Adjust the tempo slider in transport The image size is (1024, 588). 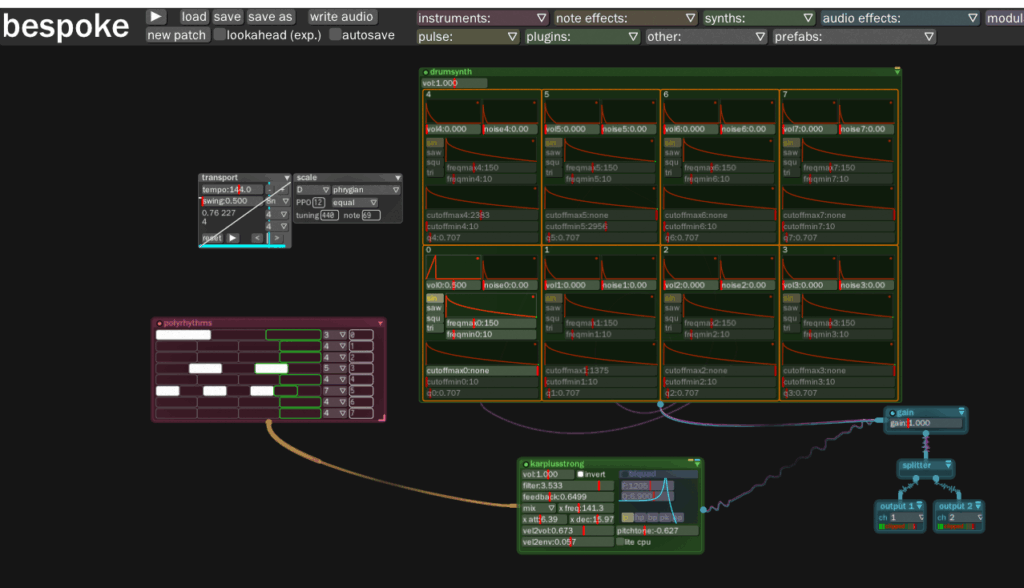(x=232, y=189)
